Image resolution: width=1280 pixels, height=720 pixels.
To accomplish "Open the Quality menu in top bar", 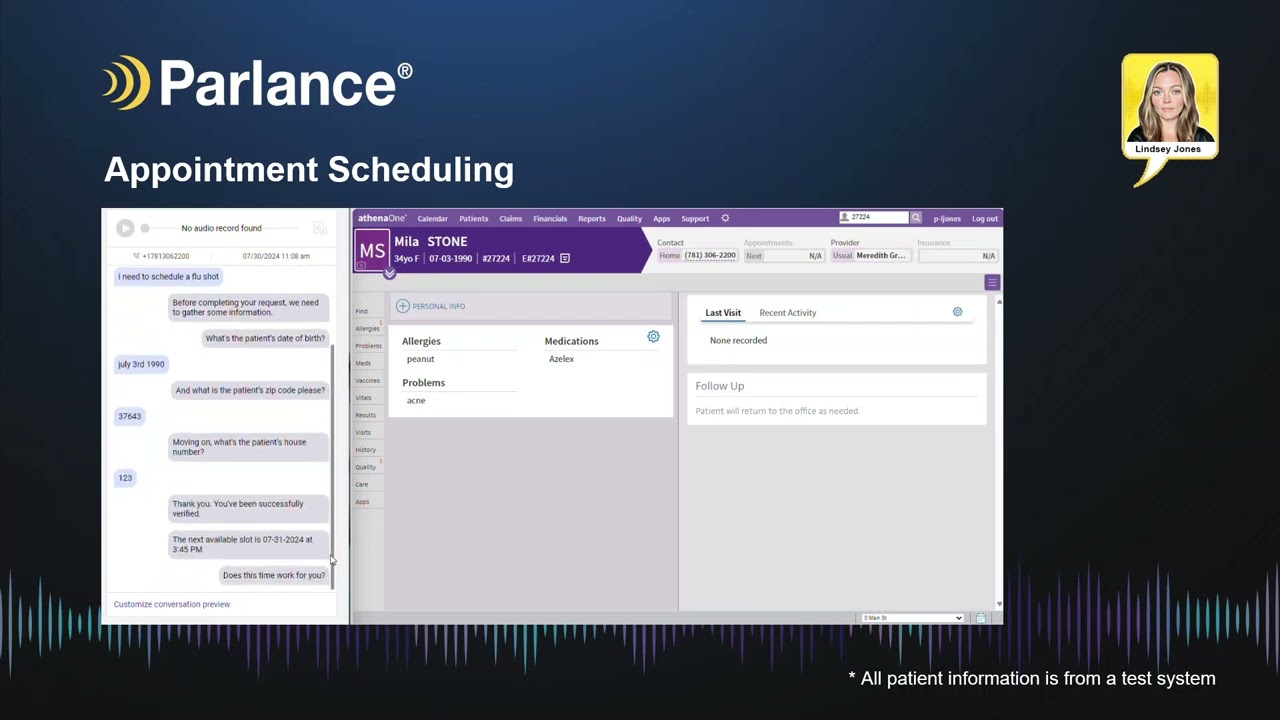I will pos(629,218).
